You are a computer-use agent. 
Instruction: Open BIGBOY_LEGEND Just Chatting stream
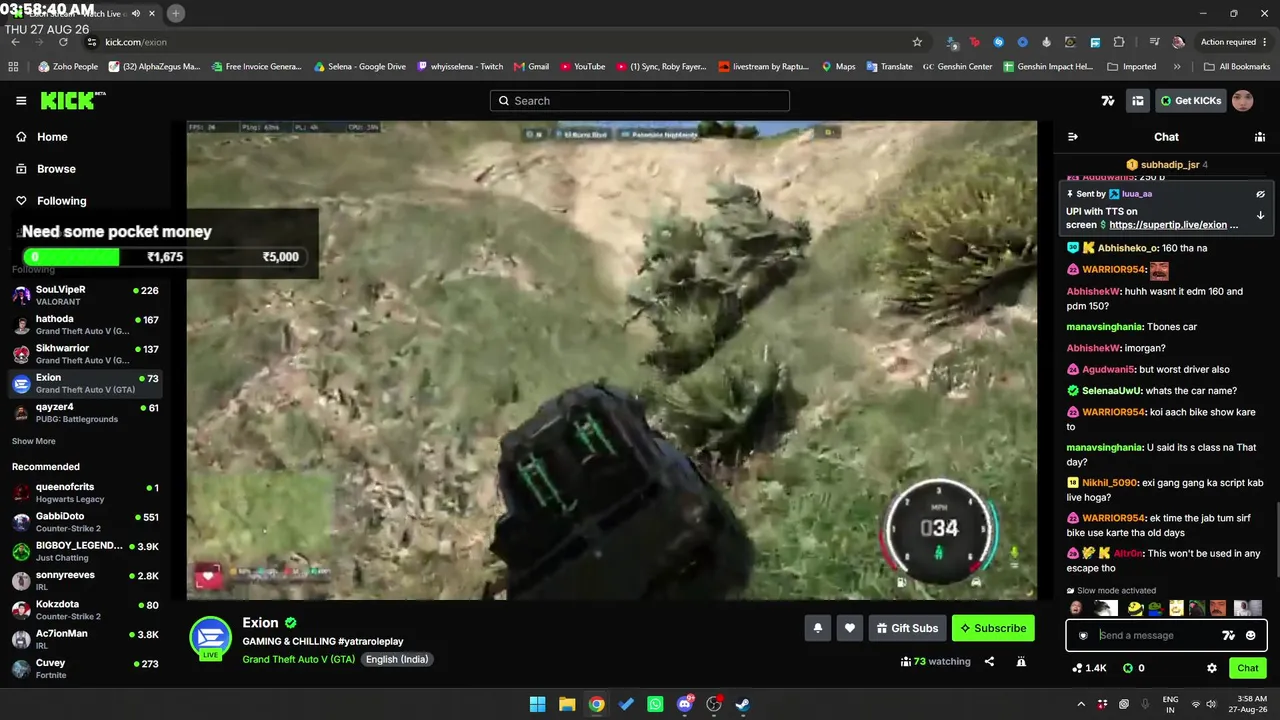84,551
